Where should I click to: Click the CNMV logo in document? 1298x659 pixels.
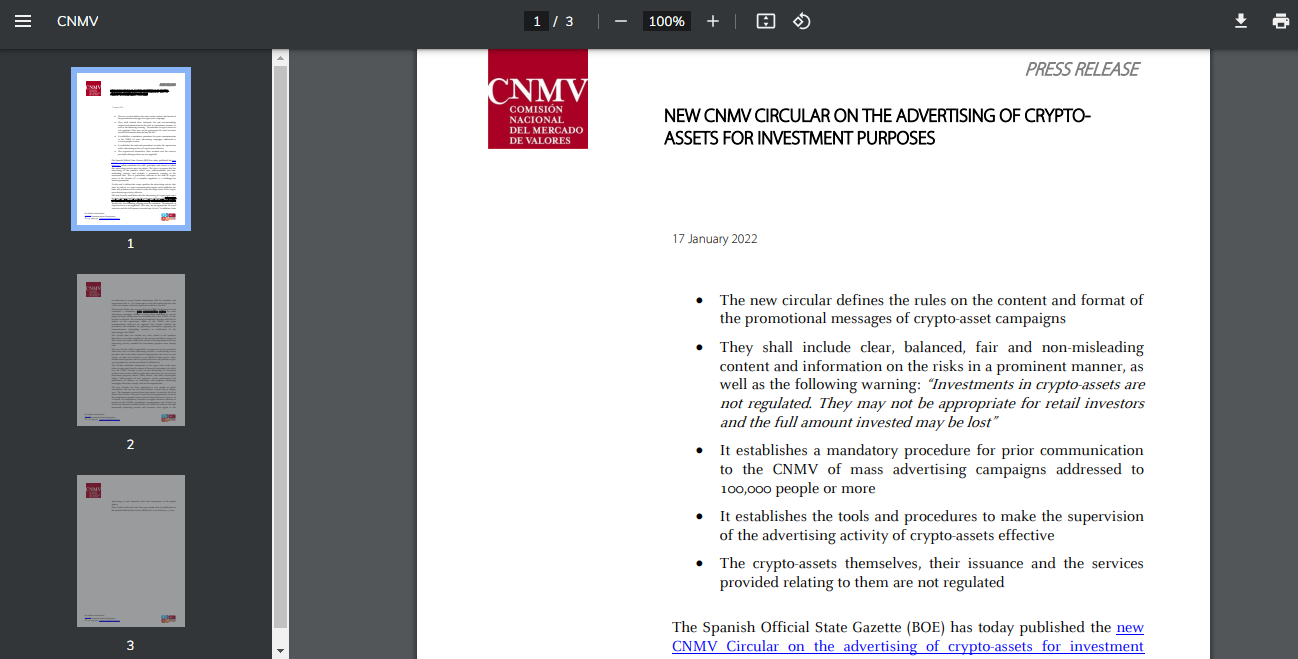[538, 99]
